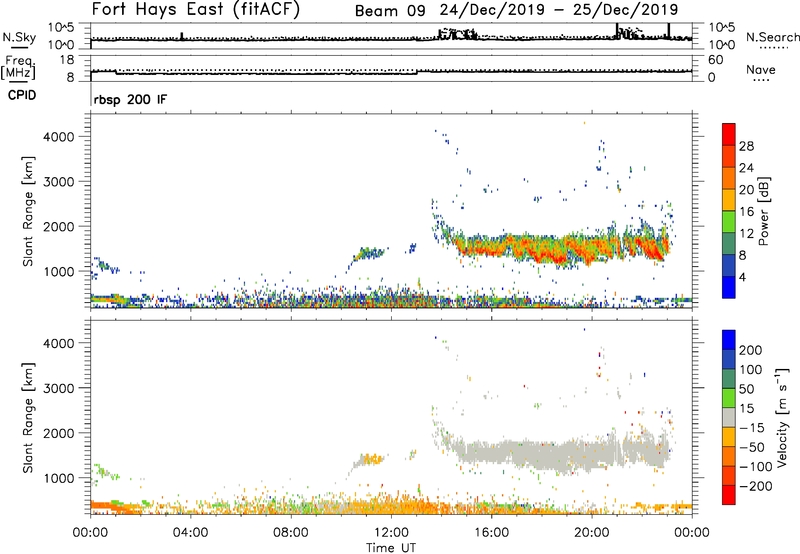Click the 'rbsp 200 IF' text
The image size is (800, 554).
(130, 99)
